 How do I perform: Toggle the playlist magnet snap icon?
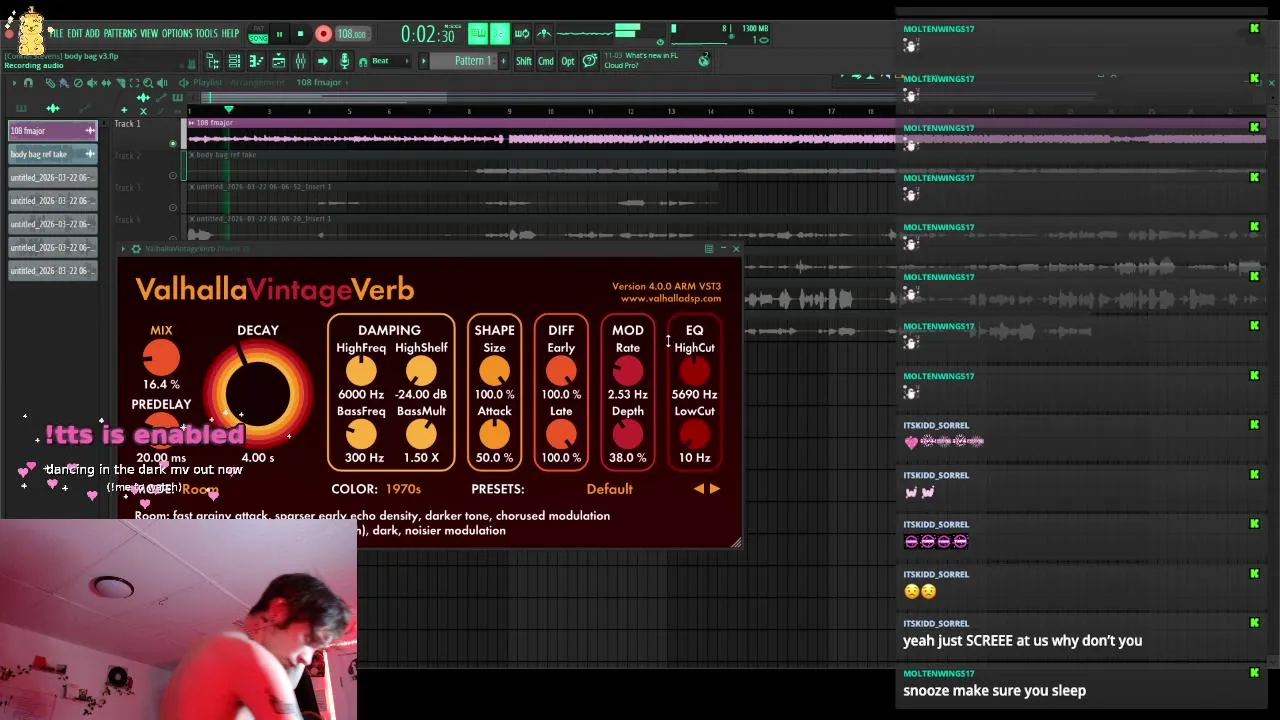pos(28,83)
